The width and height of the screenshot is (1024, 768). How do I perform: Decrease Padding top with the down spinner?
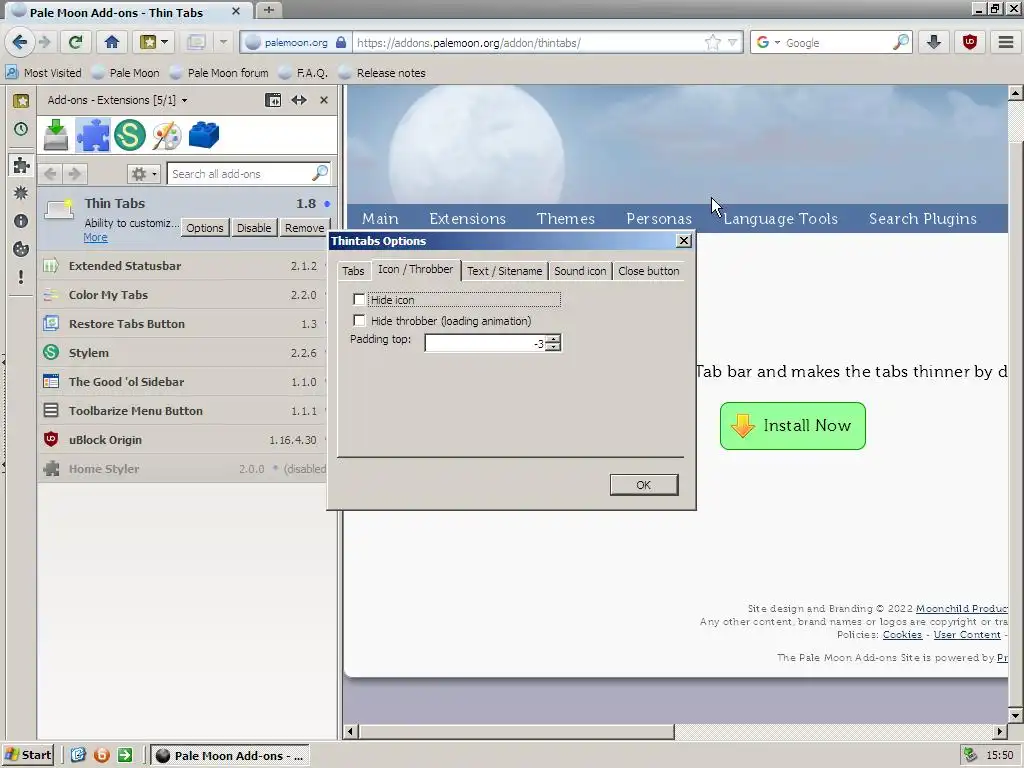[x=553, y=347]
